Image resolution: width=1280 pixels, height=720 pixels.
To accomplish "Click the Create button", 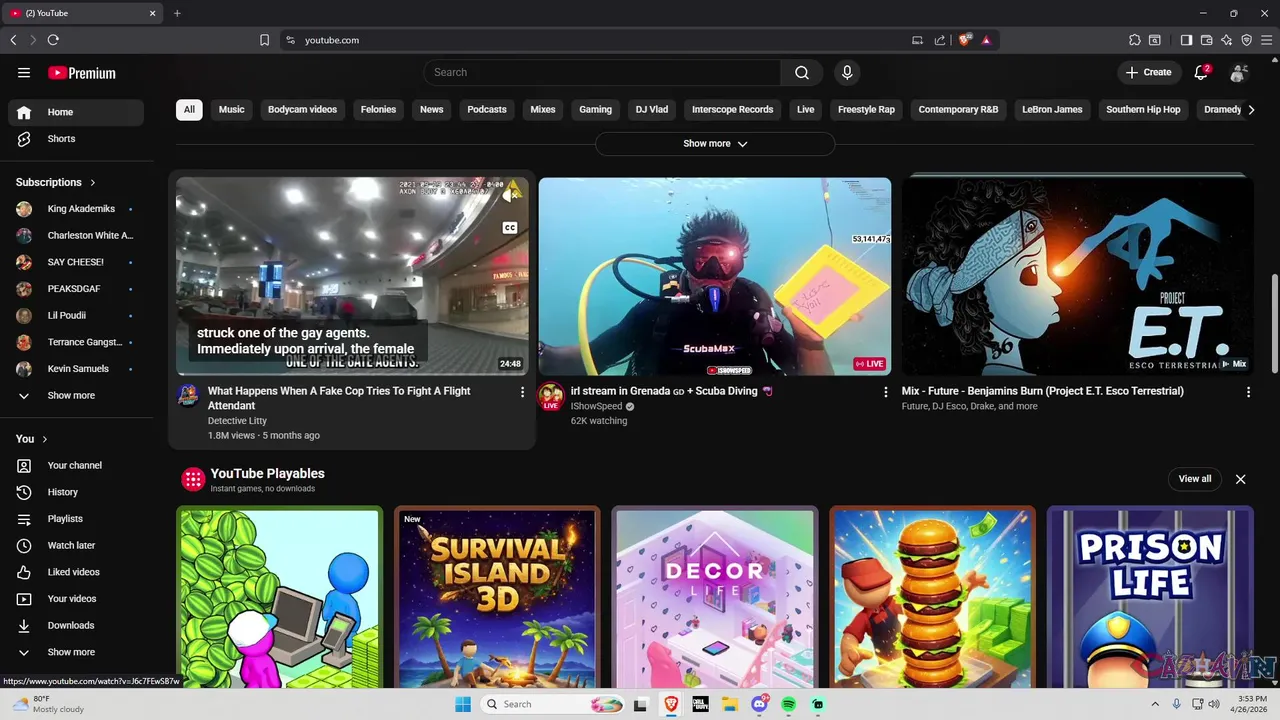I will (x=1149, y=72).
